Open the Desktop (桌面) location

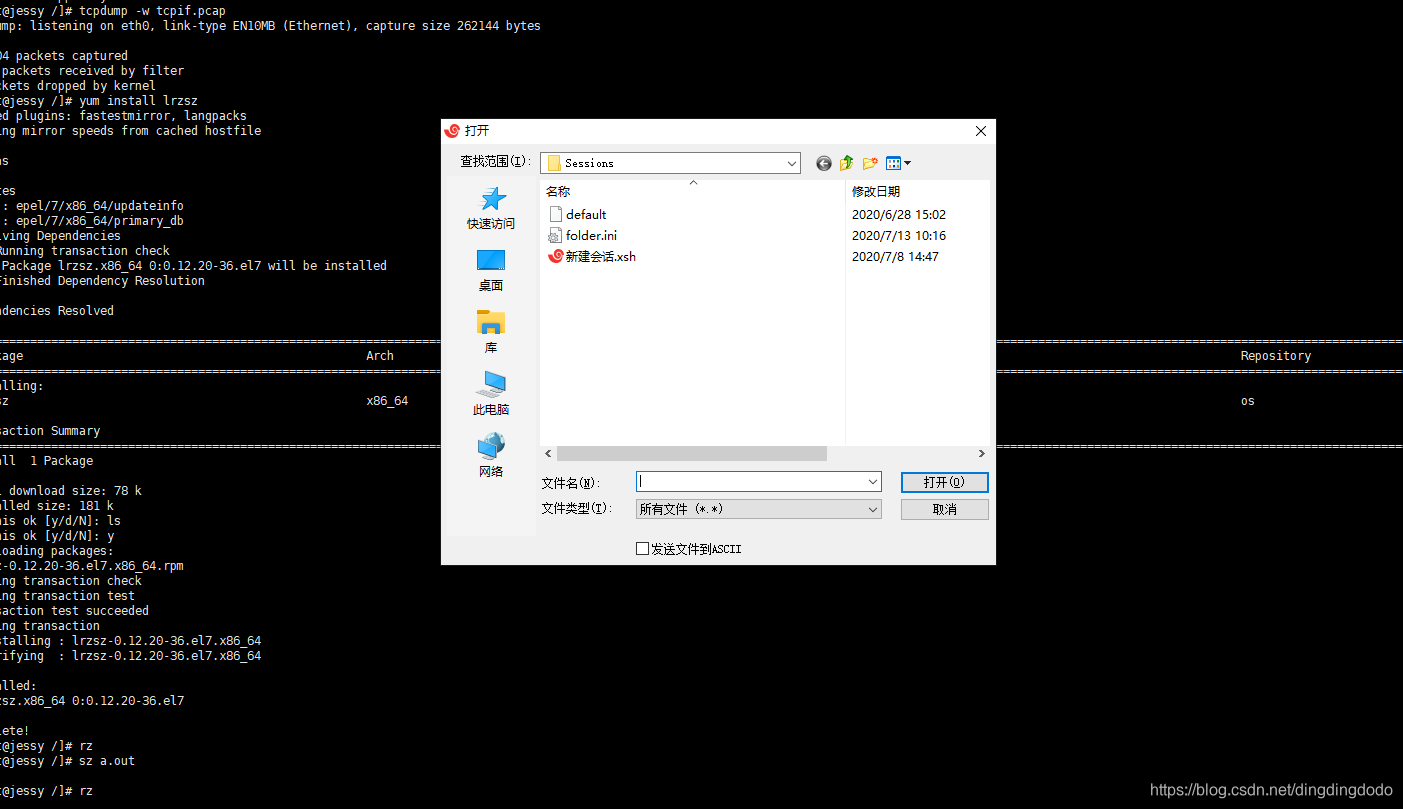pos(491,270)
